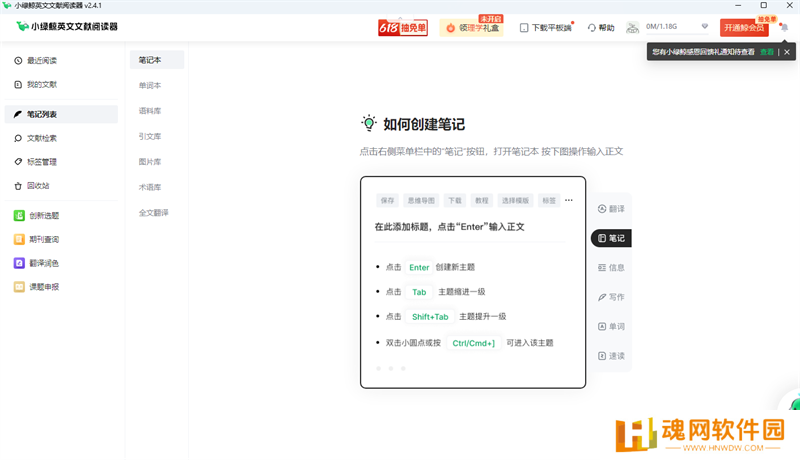Click the notification bell icon
Screen dimensions: 800x460
click(x=783, y=28)
